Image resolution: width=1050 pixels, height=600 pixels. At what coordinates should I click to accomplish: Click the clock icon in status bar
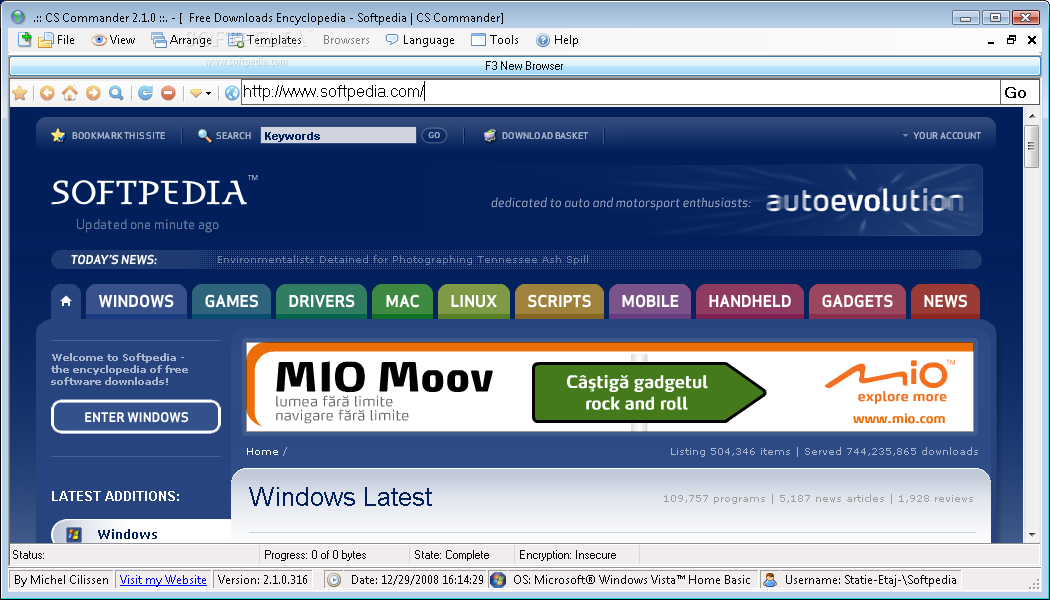tap(333, 580)
